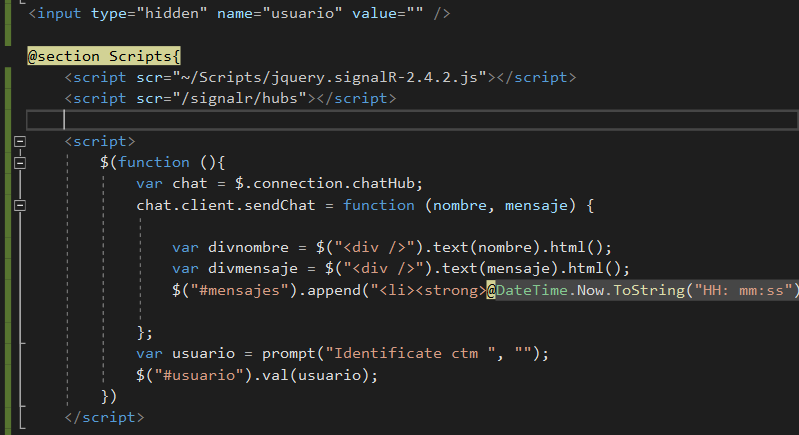Click the $("#usuario").val(usuario) statement
This screenshot has width=799, height=435.
coord(258,375)
